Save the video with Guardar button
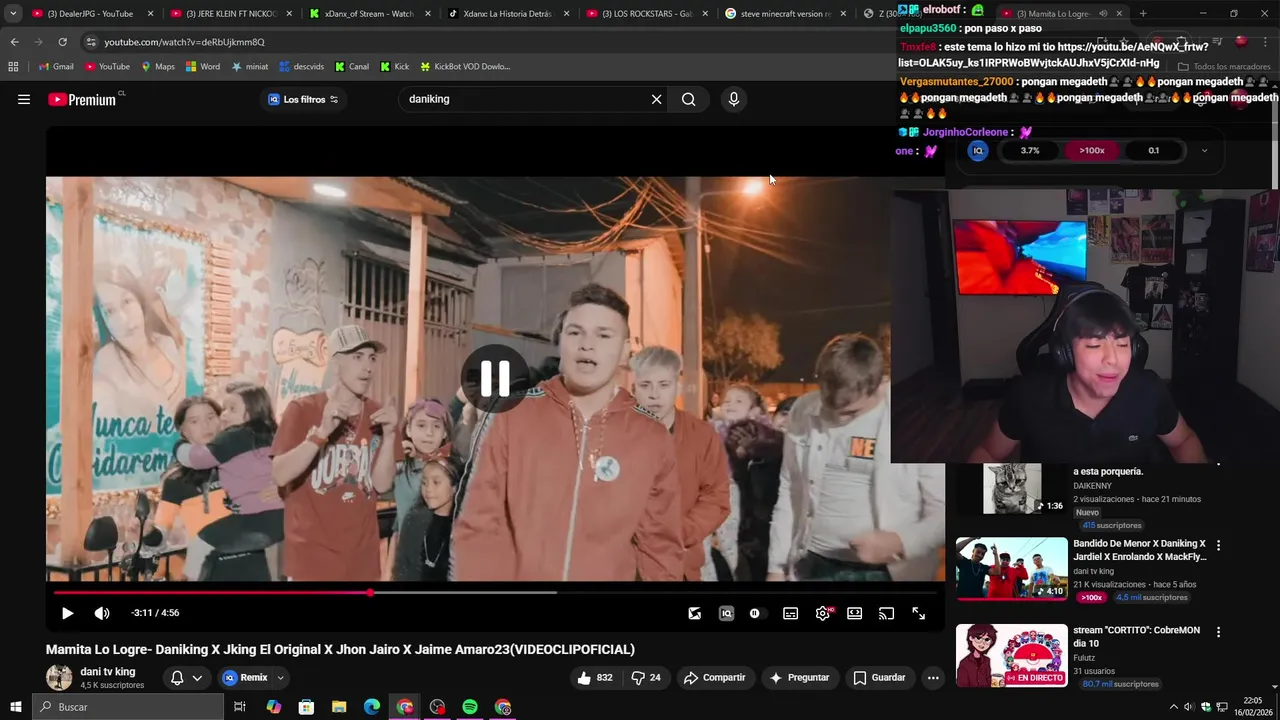 point(879,677)
